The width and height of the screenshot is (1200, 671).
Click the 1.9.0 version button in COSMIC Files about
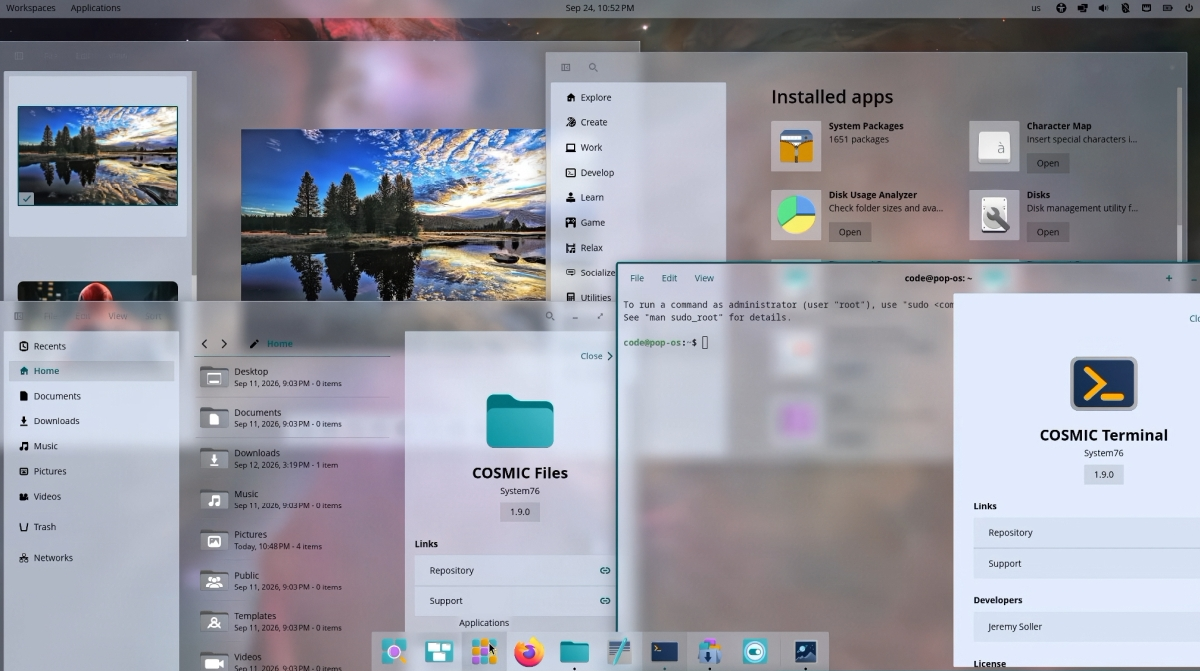pos(520,511)
